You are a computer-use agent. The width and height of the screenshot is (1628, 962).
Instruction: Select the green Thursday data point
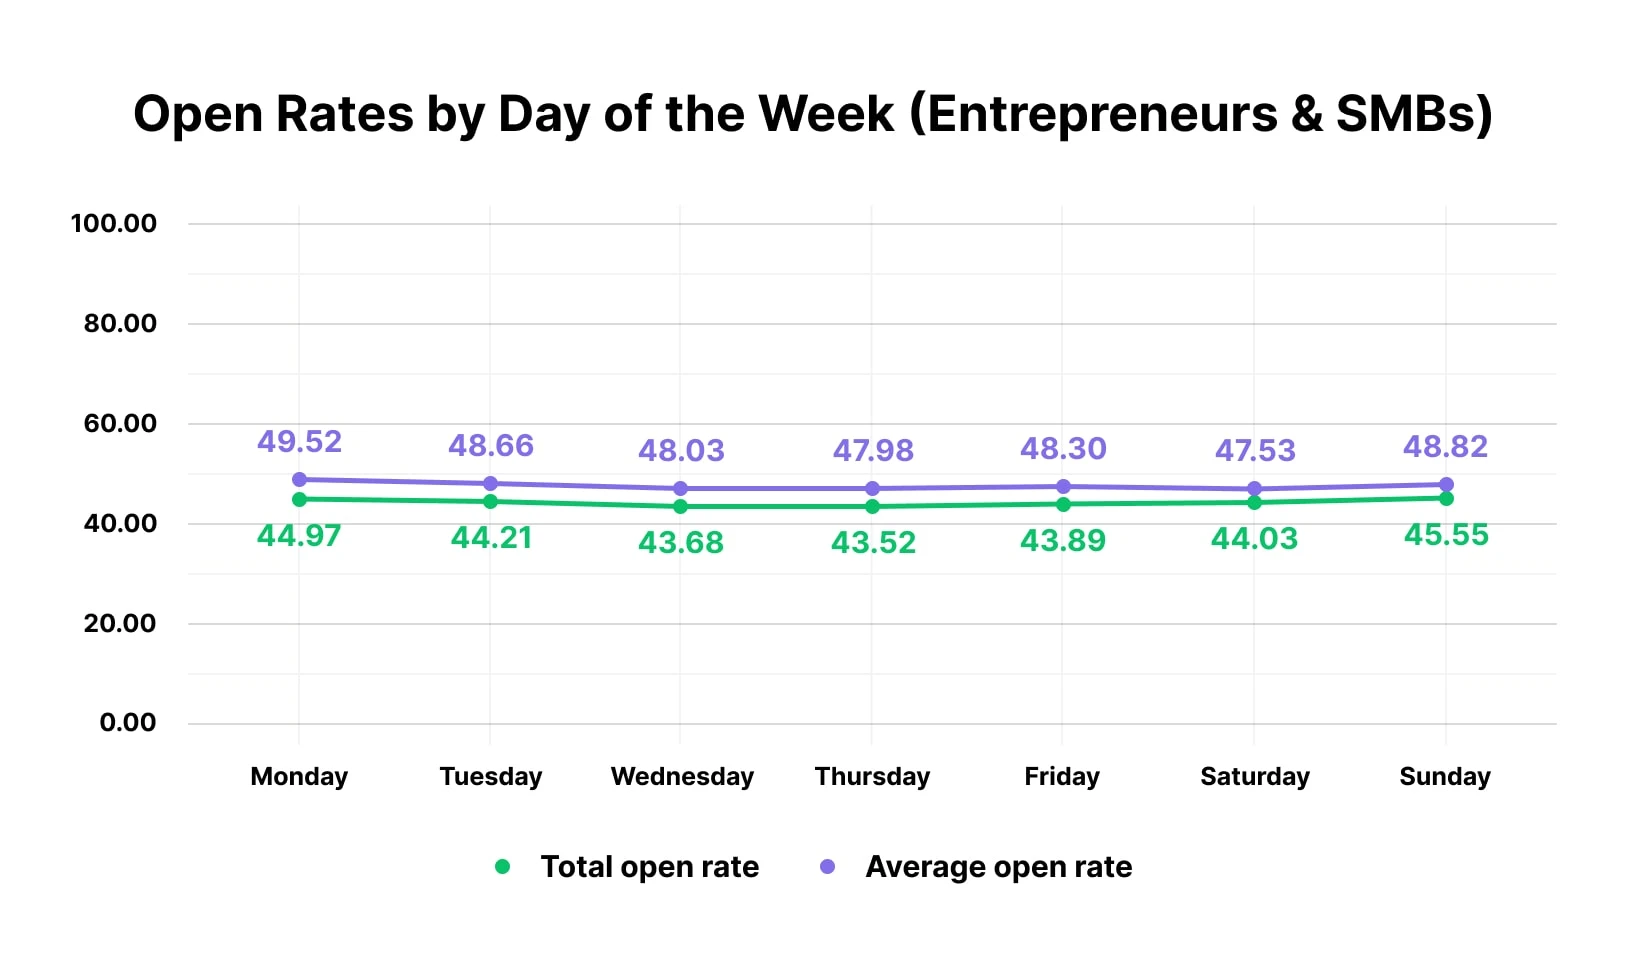tap(872, 507)
